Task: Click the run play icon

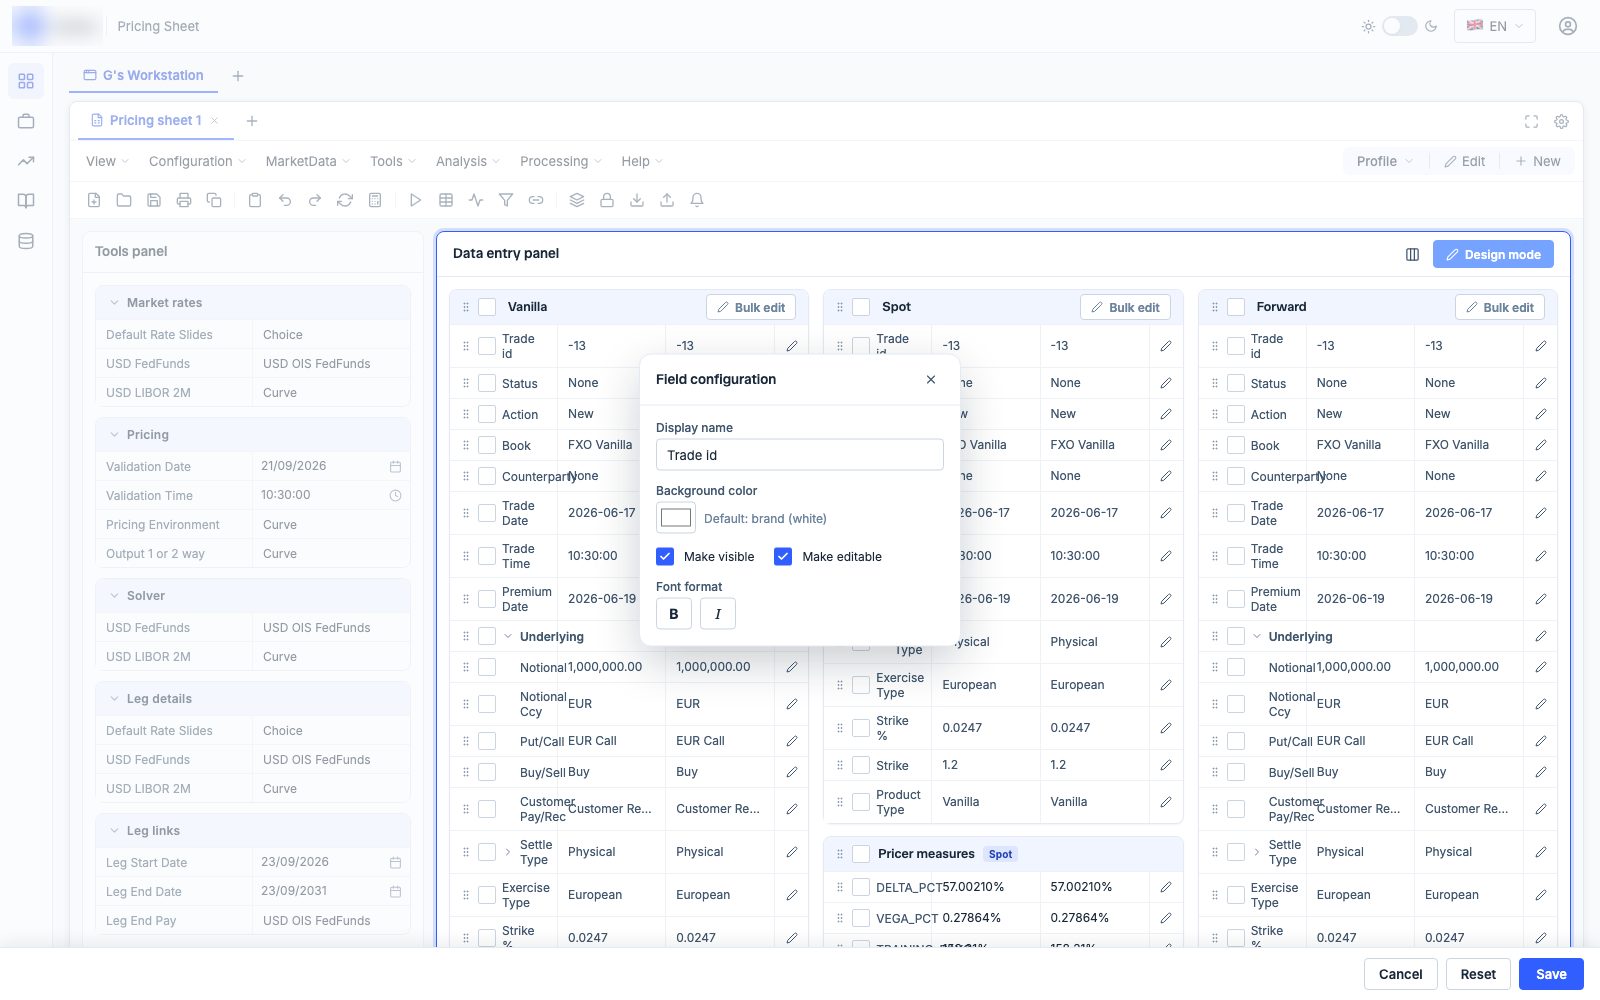Action: (415, 200)
